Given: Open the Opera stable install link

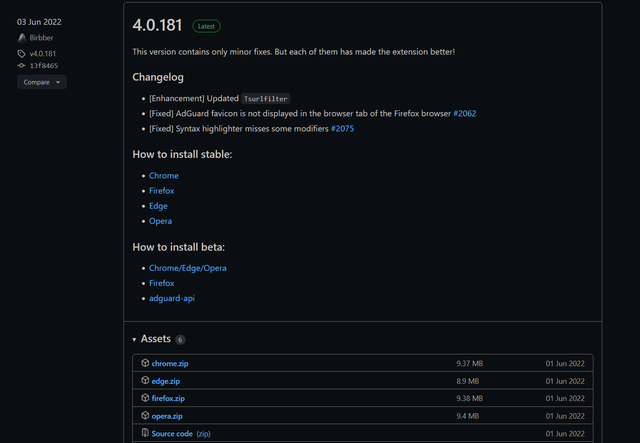Looking at the screenshot, I should coord(160,221).
